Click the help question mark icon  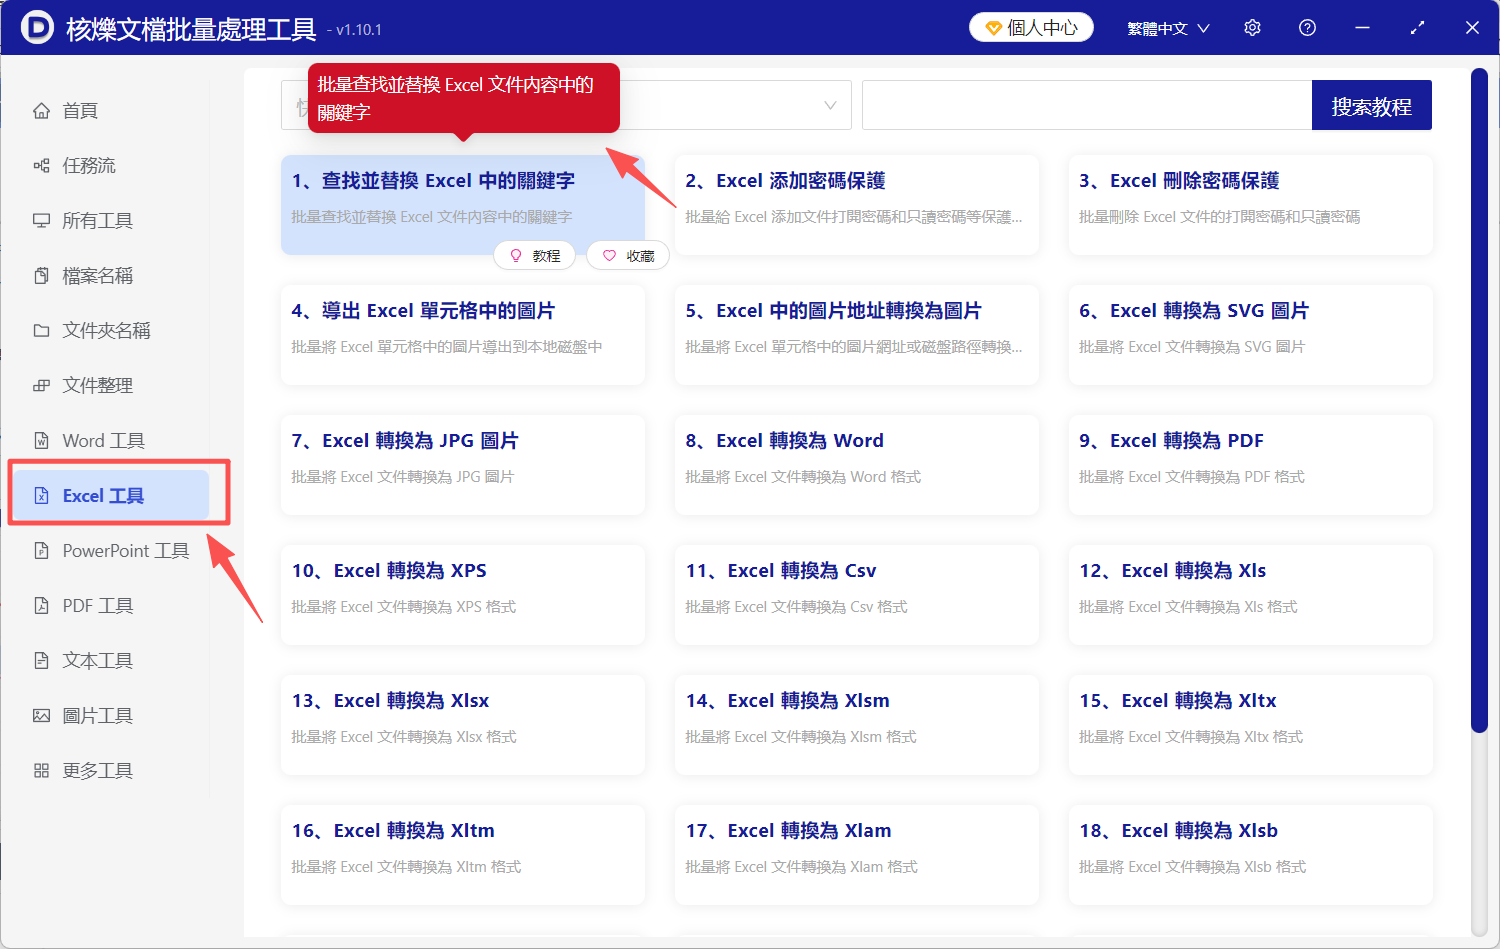coord(1307,27)
